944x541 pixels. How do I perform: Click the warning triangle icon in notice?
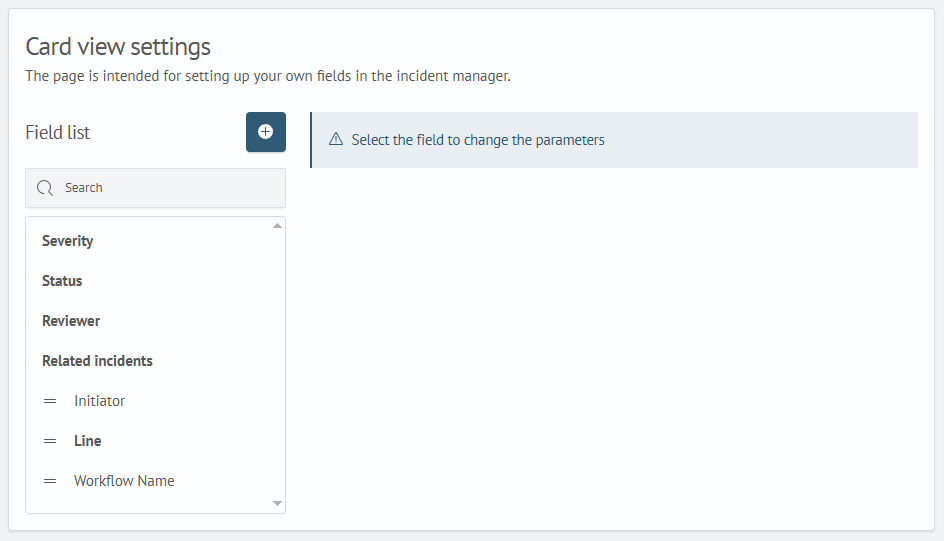[x=336, y=140]
